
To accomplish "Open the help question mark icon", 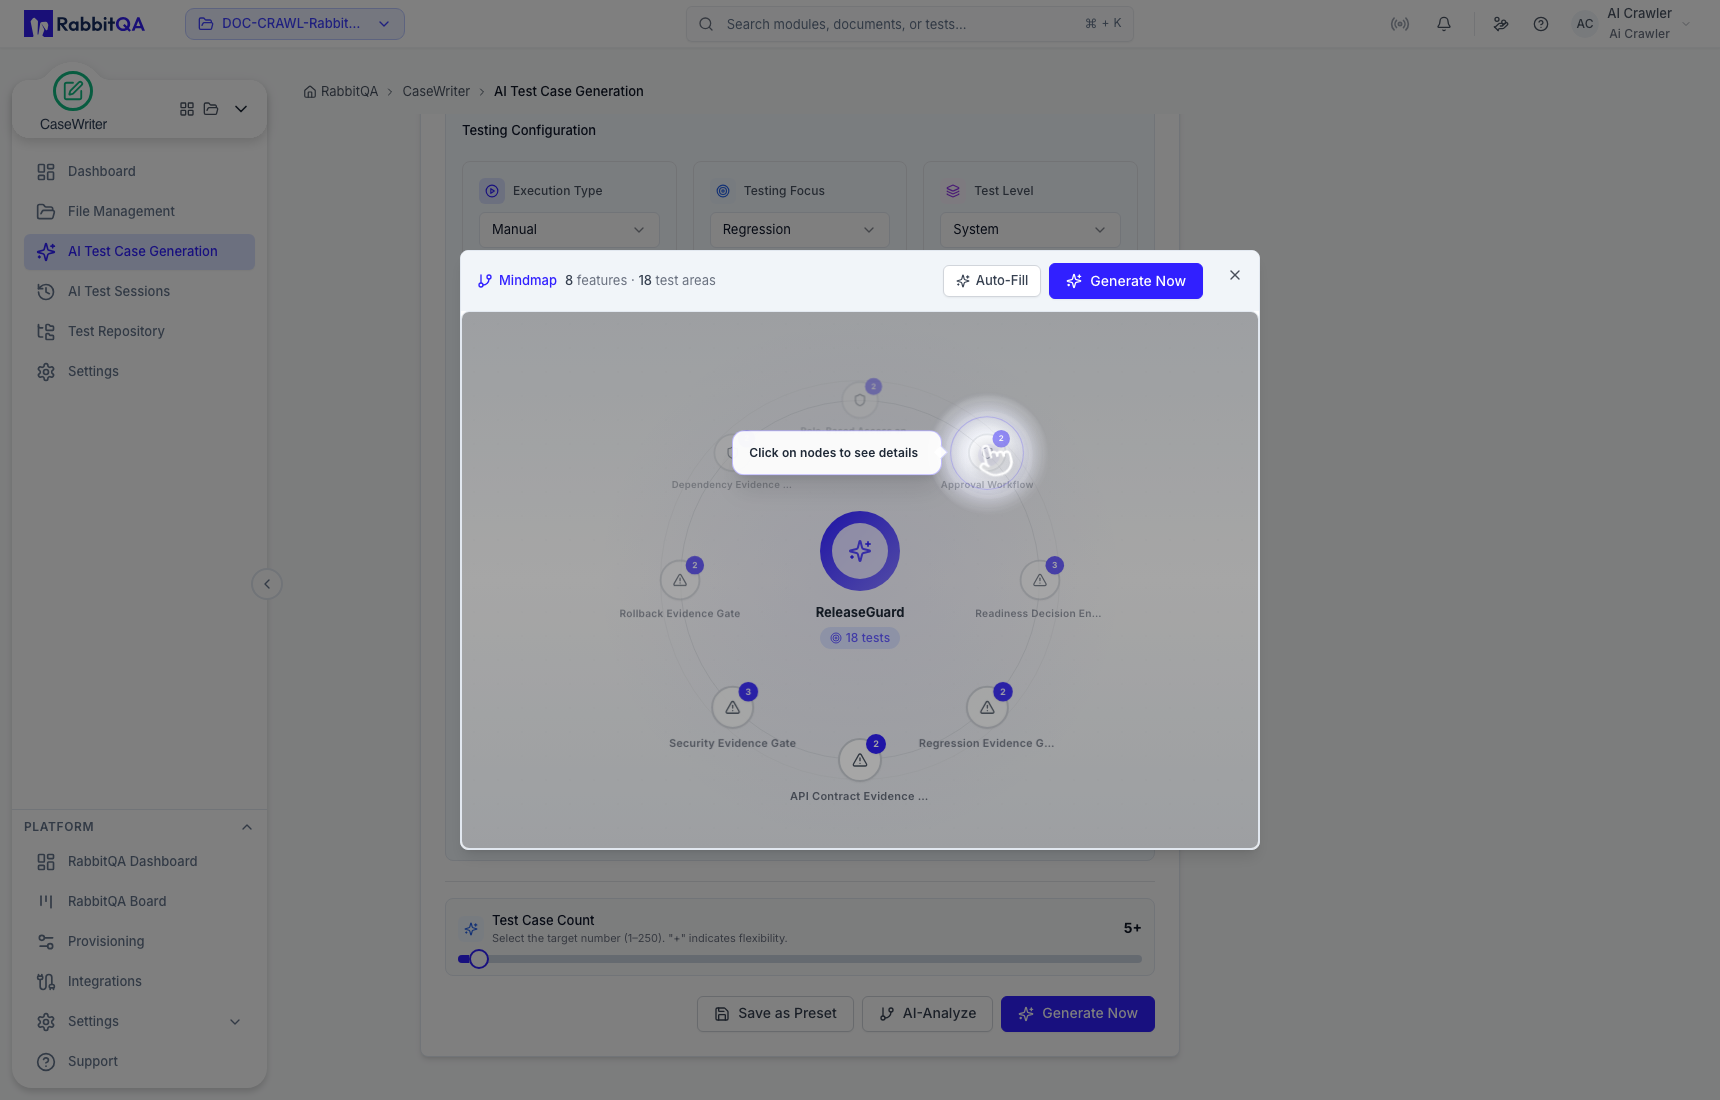I will 1541,24.
